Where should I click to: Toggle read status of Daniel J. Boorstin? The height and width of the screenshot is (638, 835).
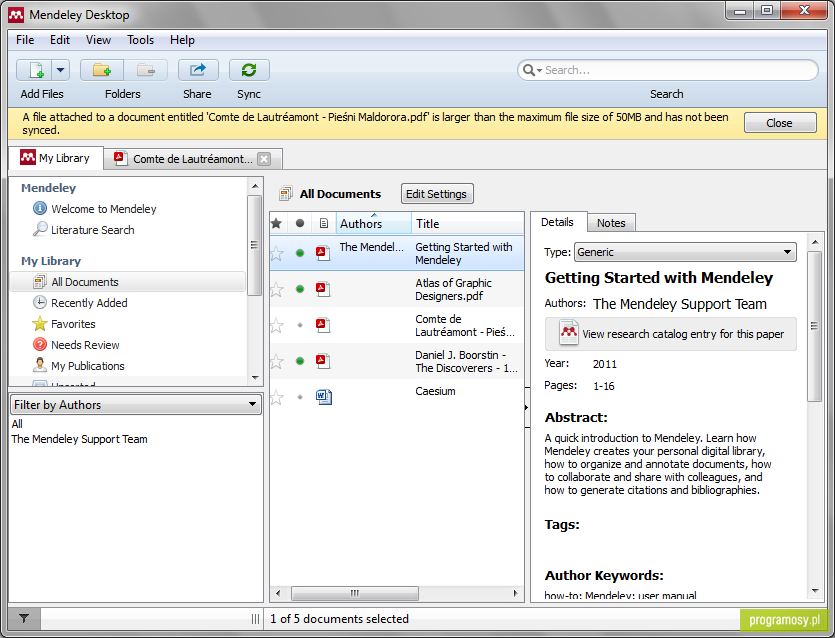[300, 362]
